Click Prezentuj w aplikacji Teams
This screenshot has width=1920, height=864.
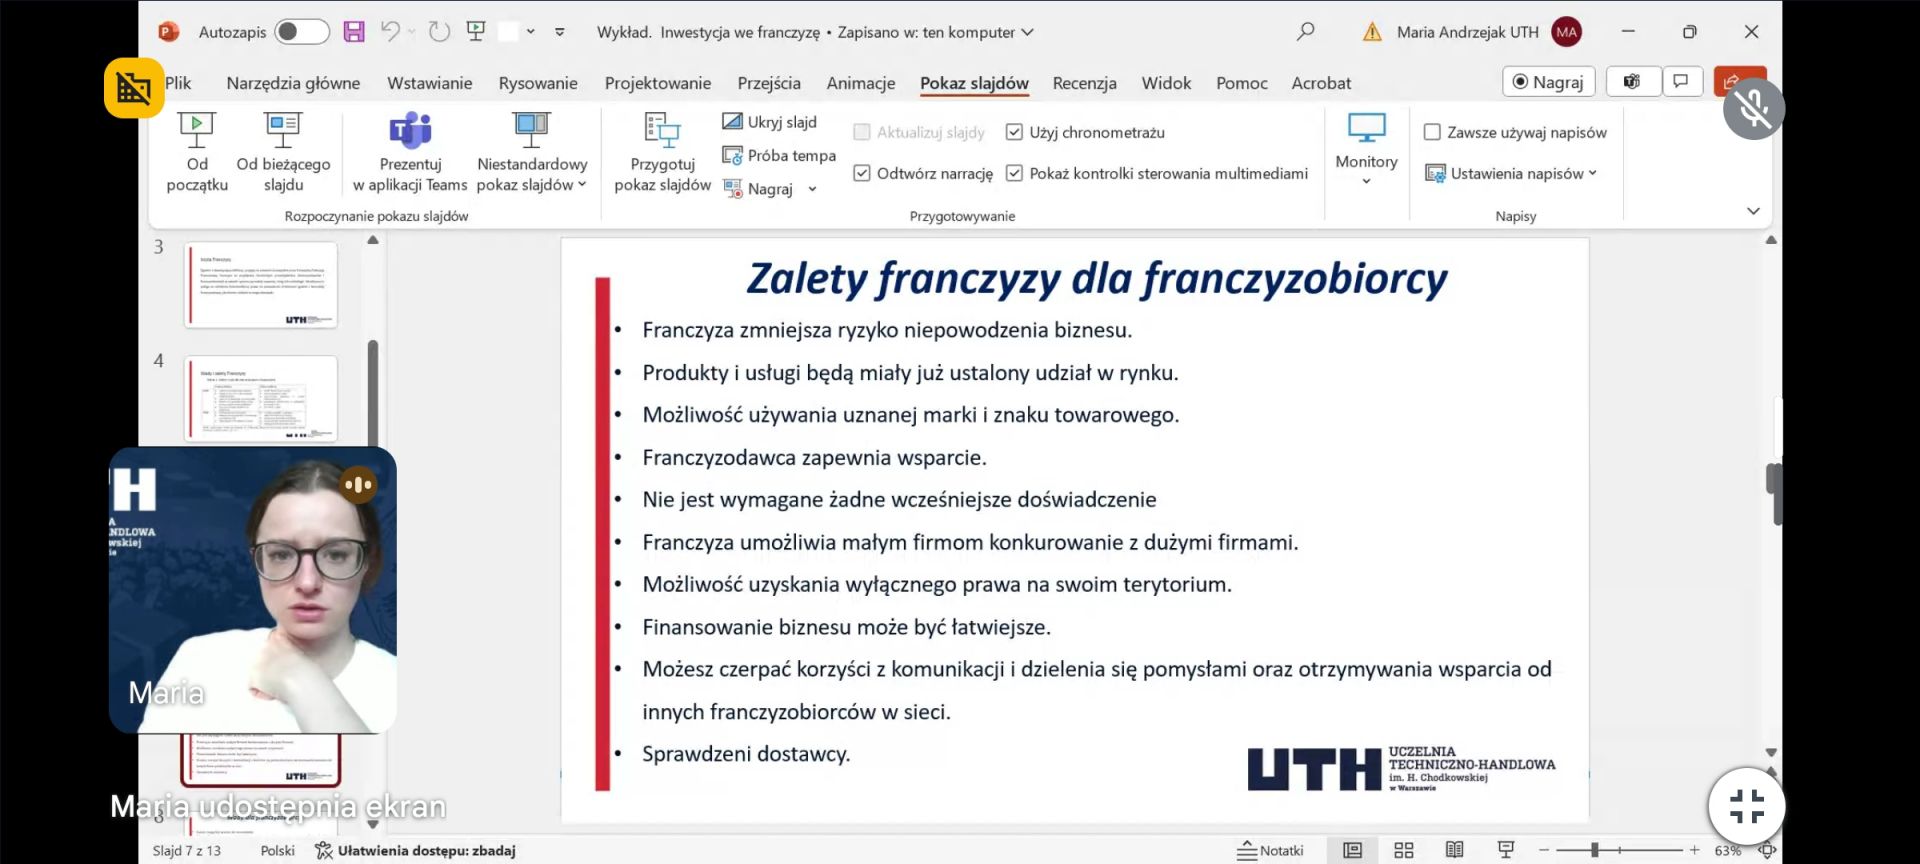click(x=410, y=152)
